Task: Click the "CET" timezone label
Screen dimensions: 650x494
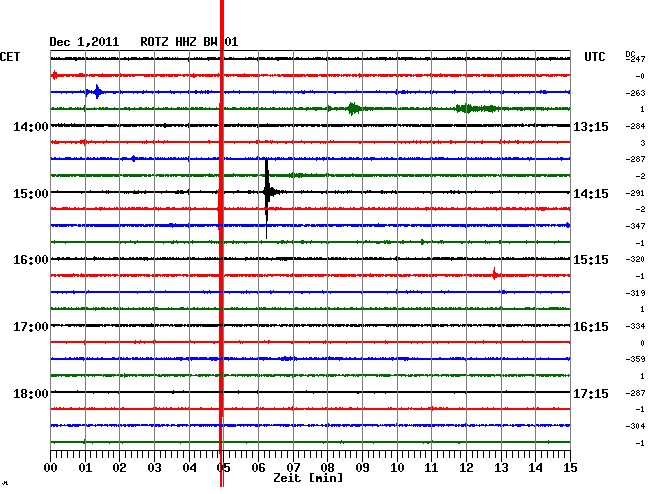Action: click(x=10, y=57)
